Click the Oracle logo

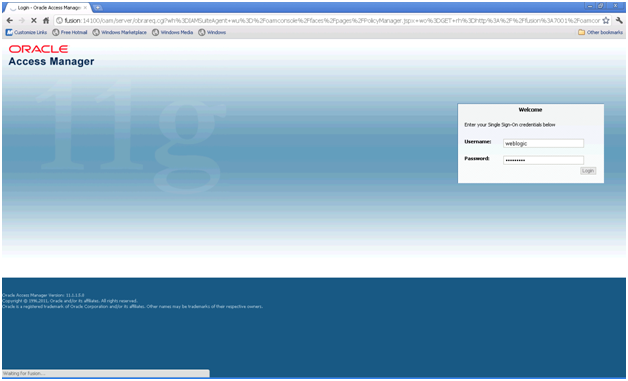[38, 49]
